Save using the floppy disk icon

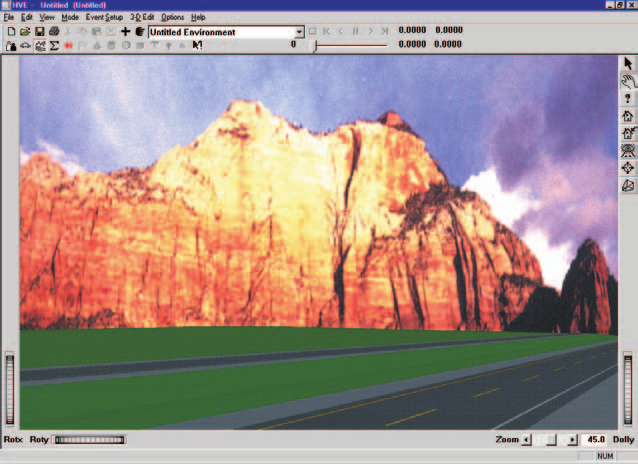[x=39, y=31]
